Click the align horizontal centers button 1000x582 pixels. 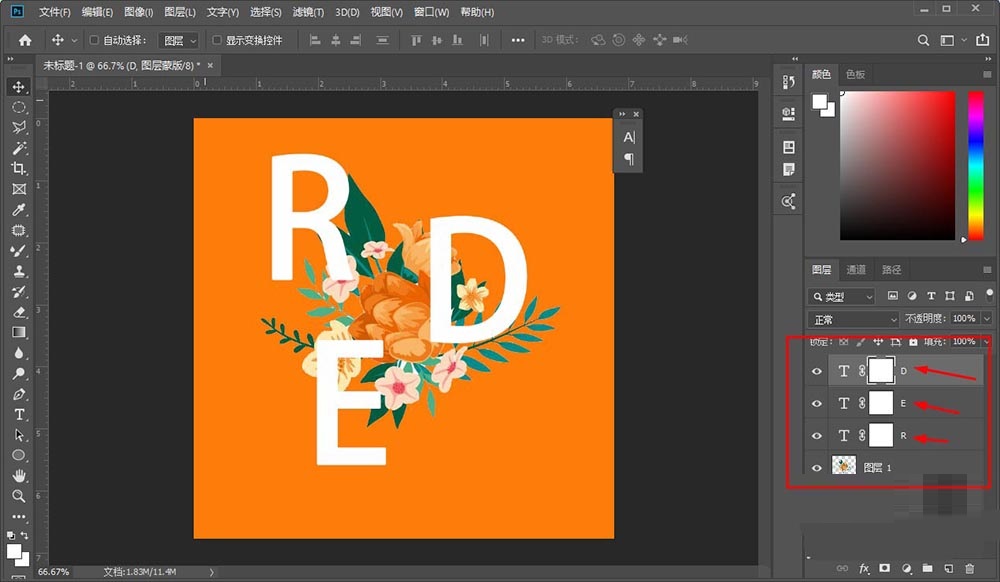[336, 40]
